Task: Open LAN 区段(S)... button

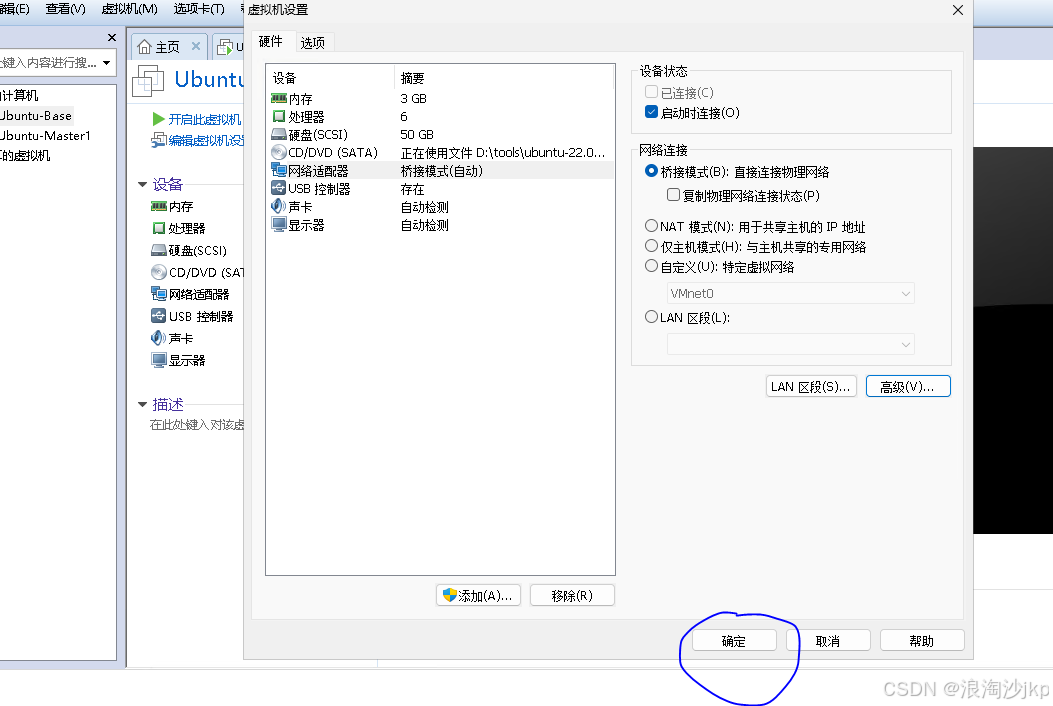Action: 811,386
